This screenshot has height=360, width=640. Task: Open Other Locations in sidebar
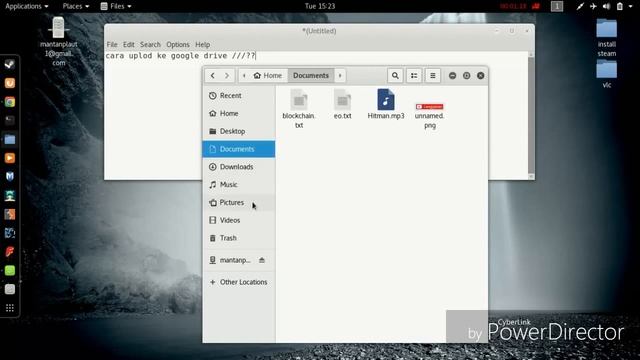[x=239, y=282]
